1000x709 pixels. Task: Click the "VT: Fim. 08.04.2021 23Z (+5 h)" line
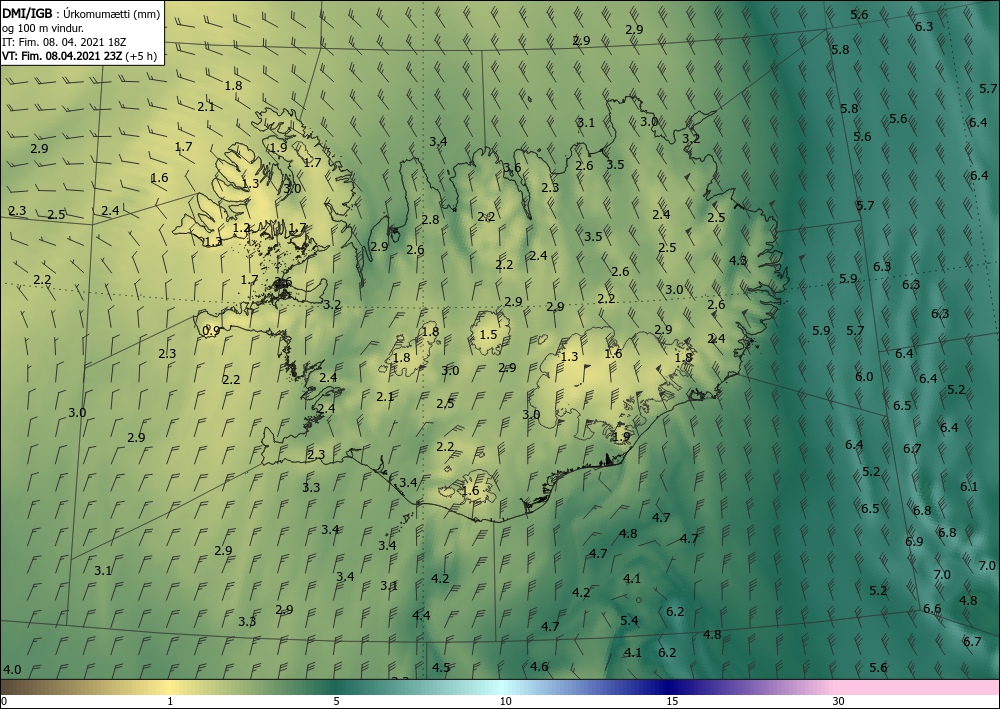79,56
